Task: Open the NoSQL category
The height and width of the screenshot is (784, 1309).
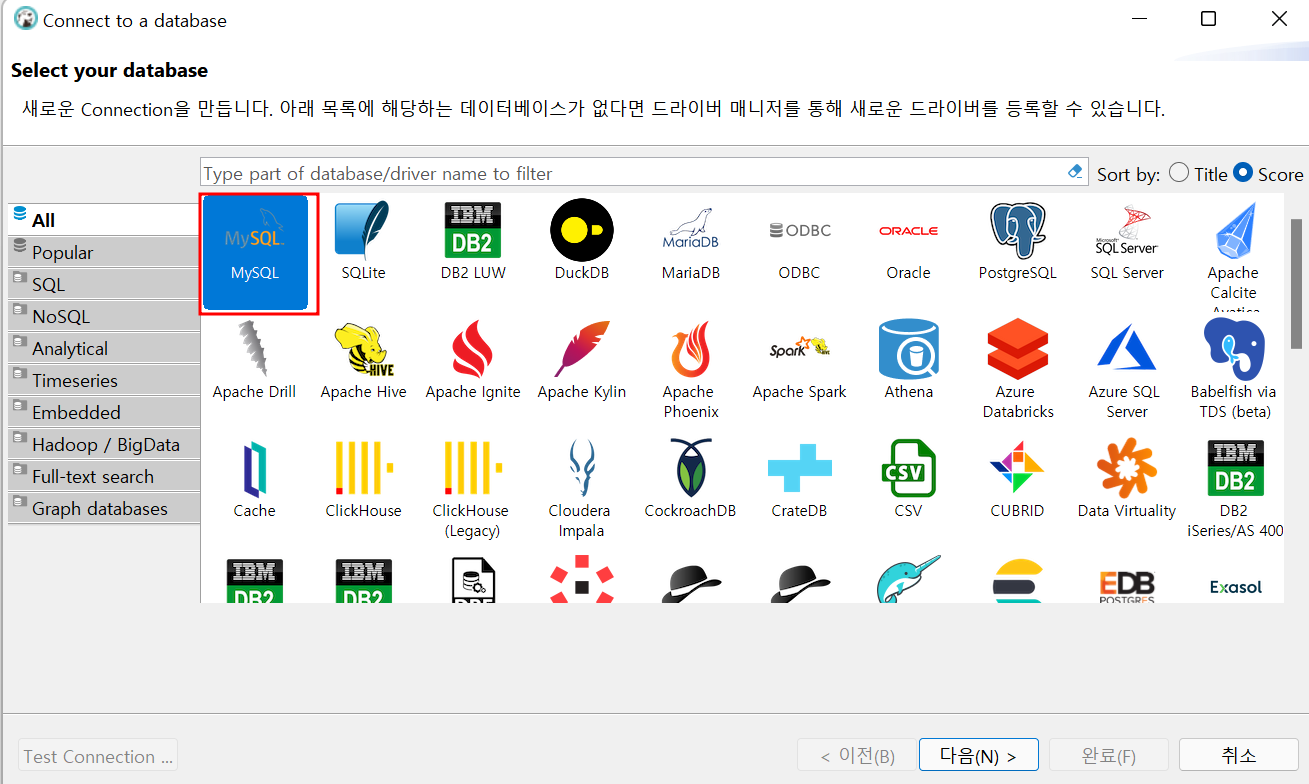Action: [x=104, y=316]
